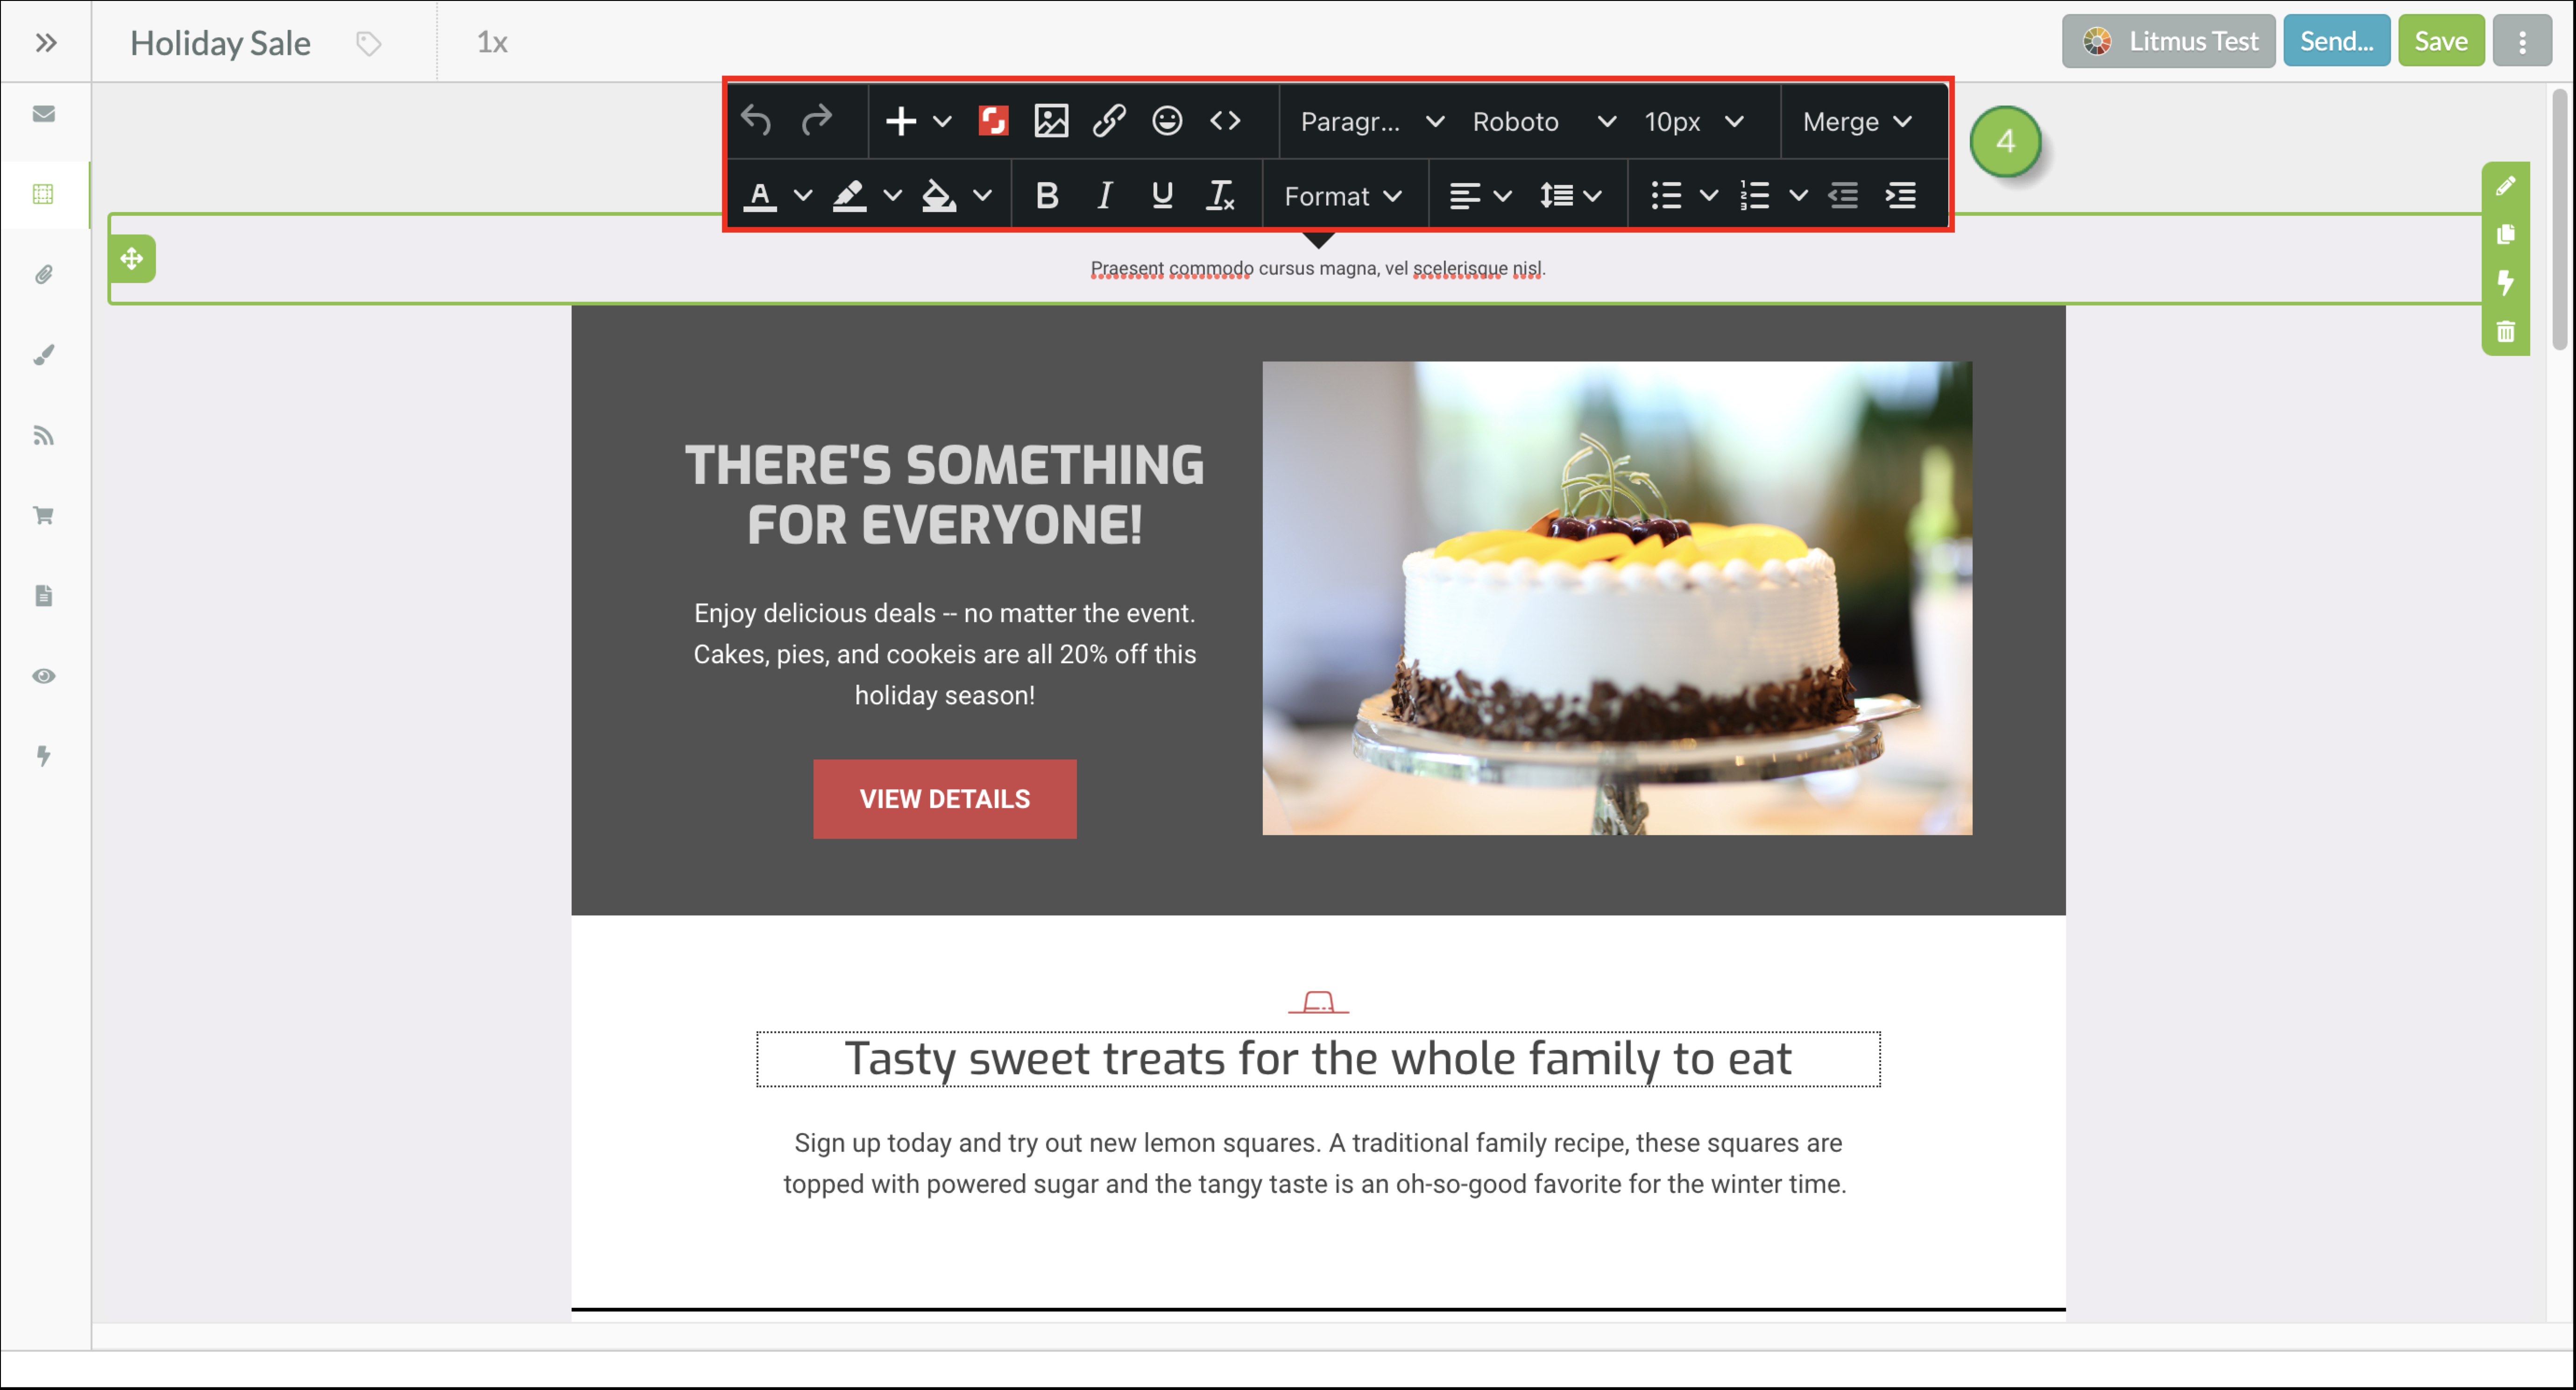Click the redo arrow in toolbar
Viewport: 2576px width, 1390px height.
click(817, 121)
